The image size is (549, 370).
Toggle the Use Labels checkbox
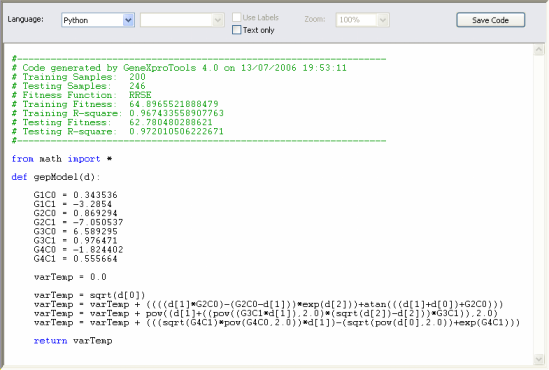coord(237,17)
